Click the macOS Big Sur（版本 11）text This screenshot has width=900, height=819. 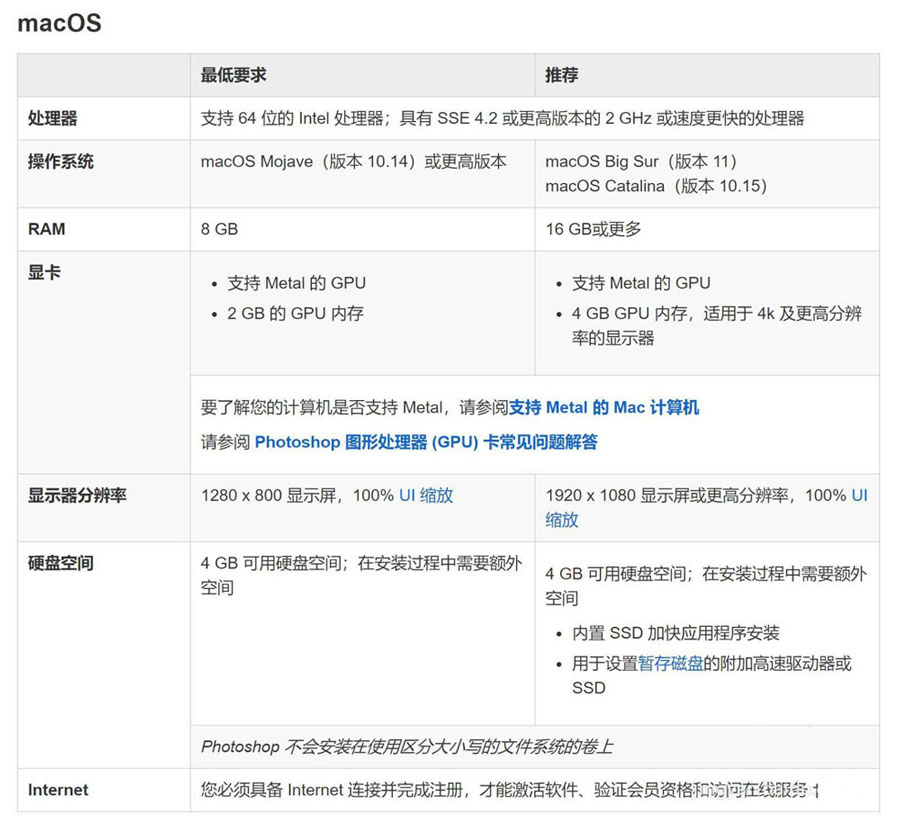click(x=641, y=161)
